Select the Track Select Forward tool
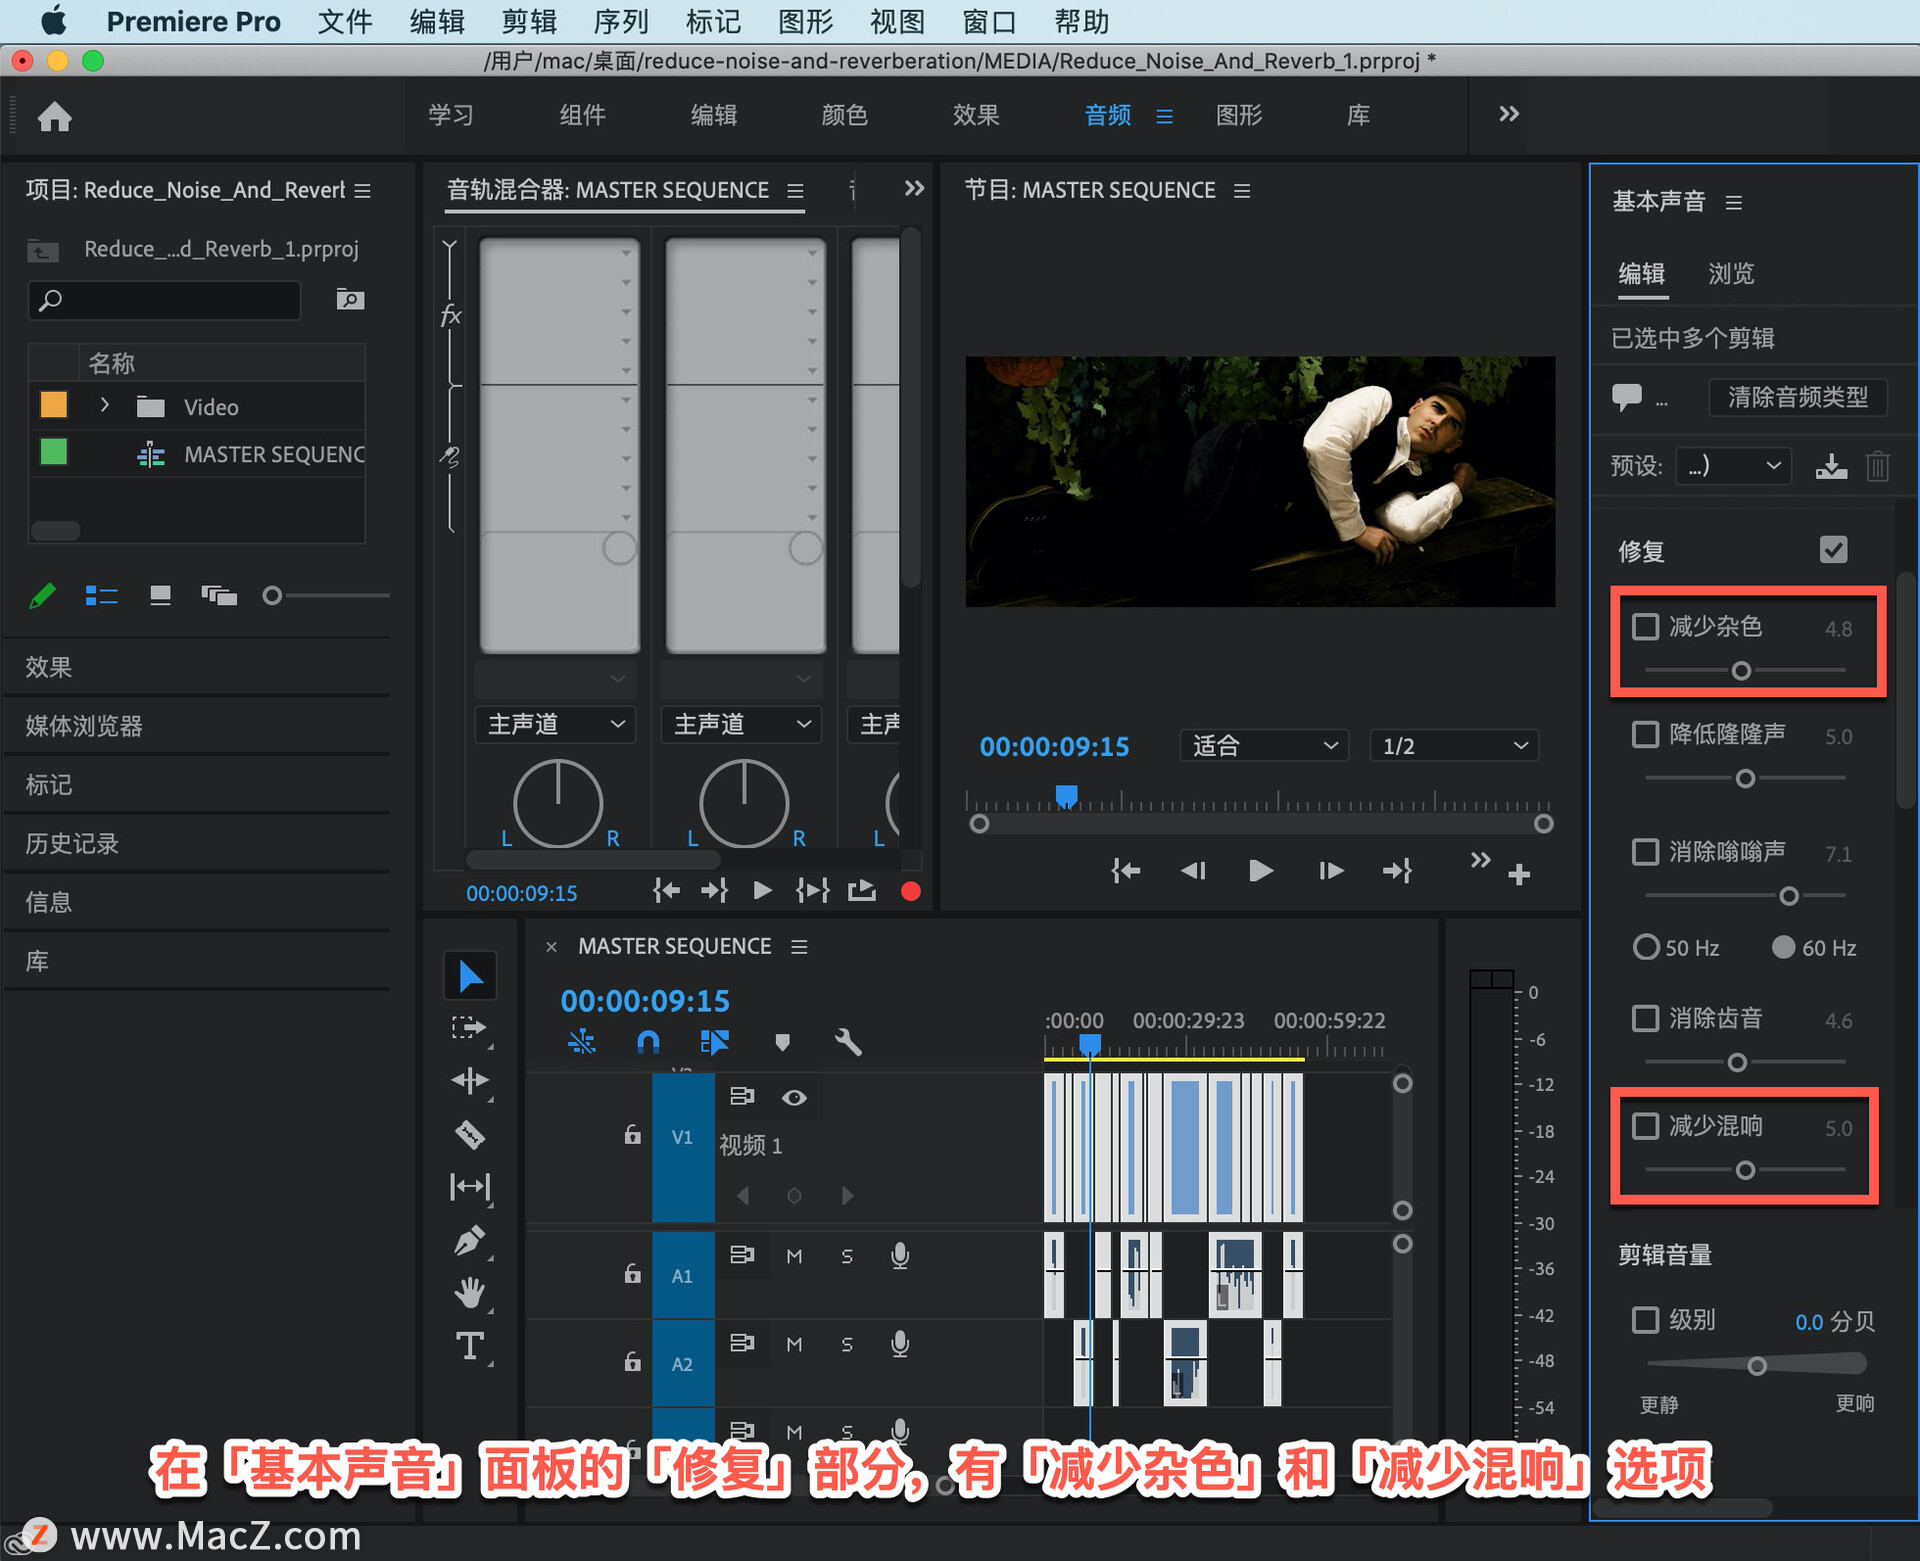 pos(468,1028)
